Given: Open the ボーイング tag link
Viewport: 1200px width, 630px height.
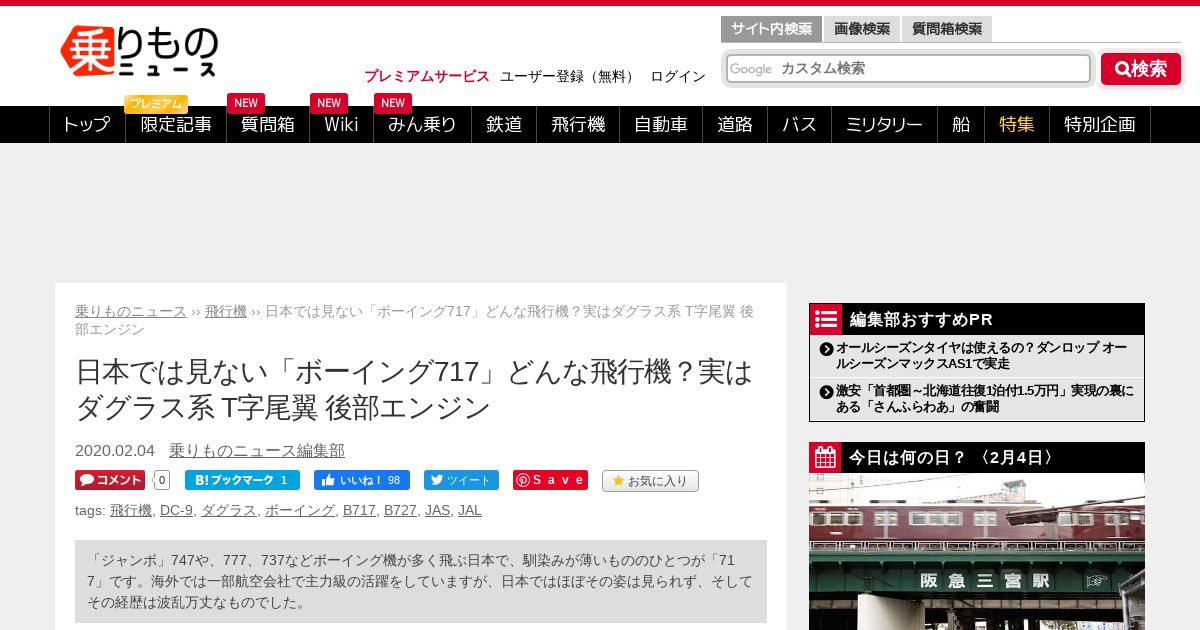Looking at the screenshot, I should point(300,510).
